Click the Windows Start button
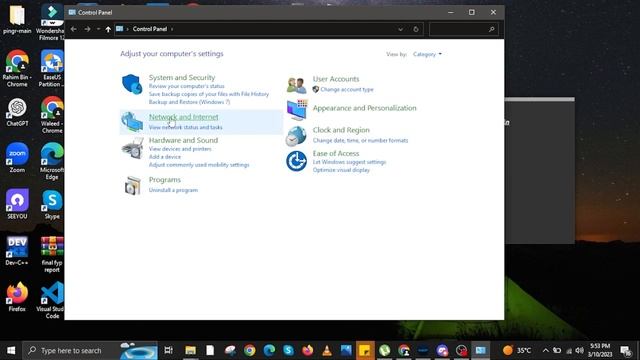 (11, 350)
